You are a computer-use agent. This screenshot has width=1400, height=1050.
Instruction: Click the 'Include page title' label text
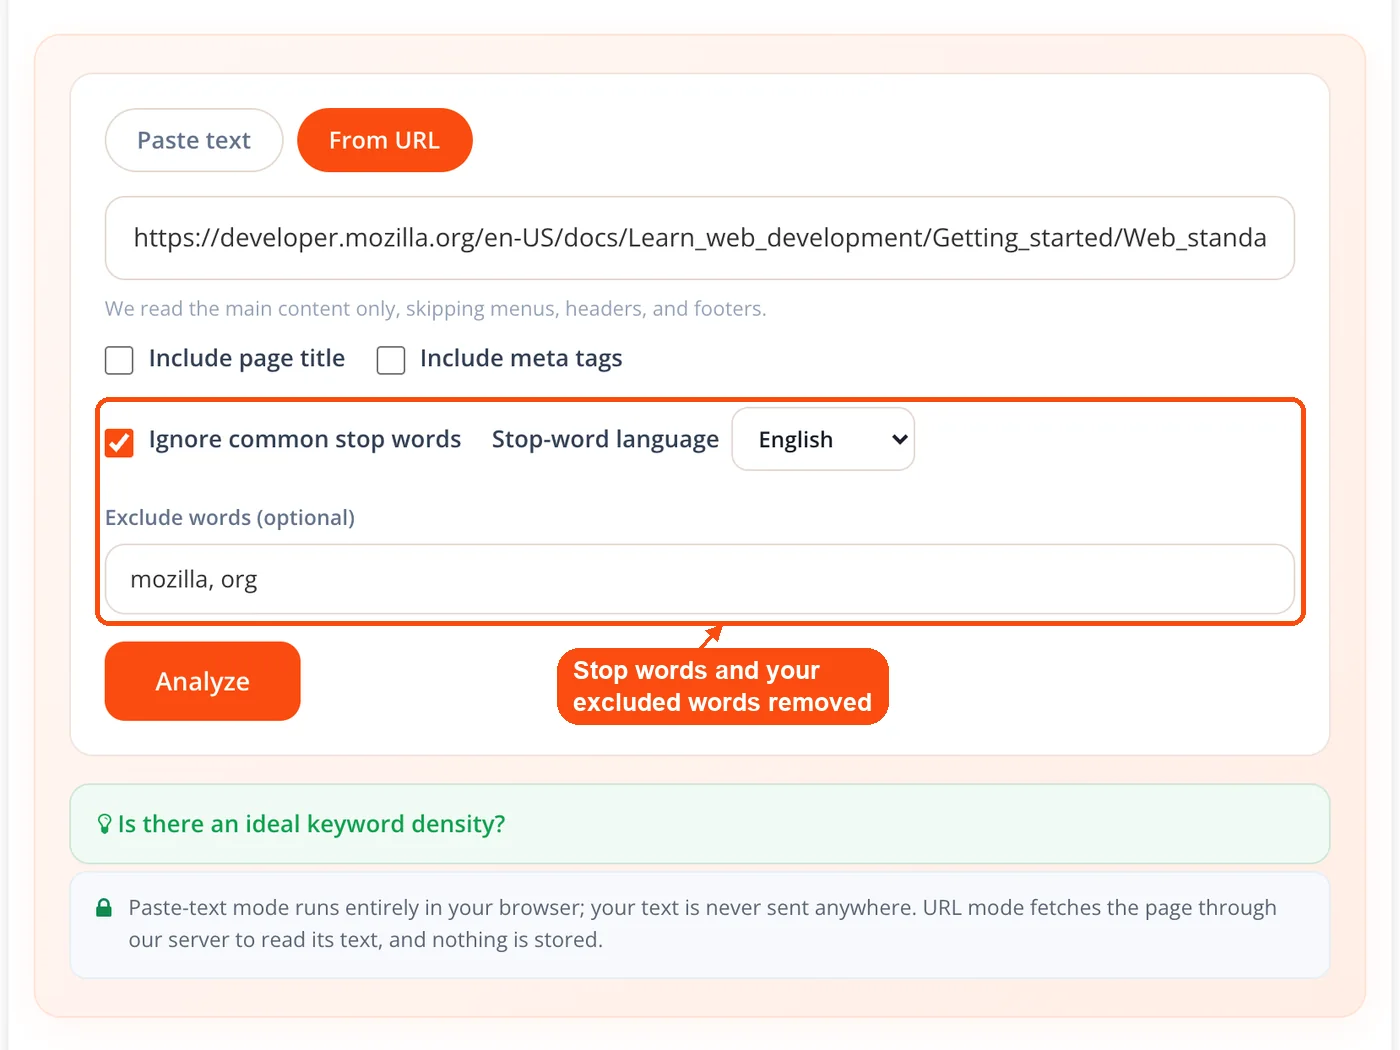pos(247,359)
